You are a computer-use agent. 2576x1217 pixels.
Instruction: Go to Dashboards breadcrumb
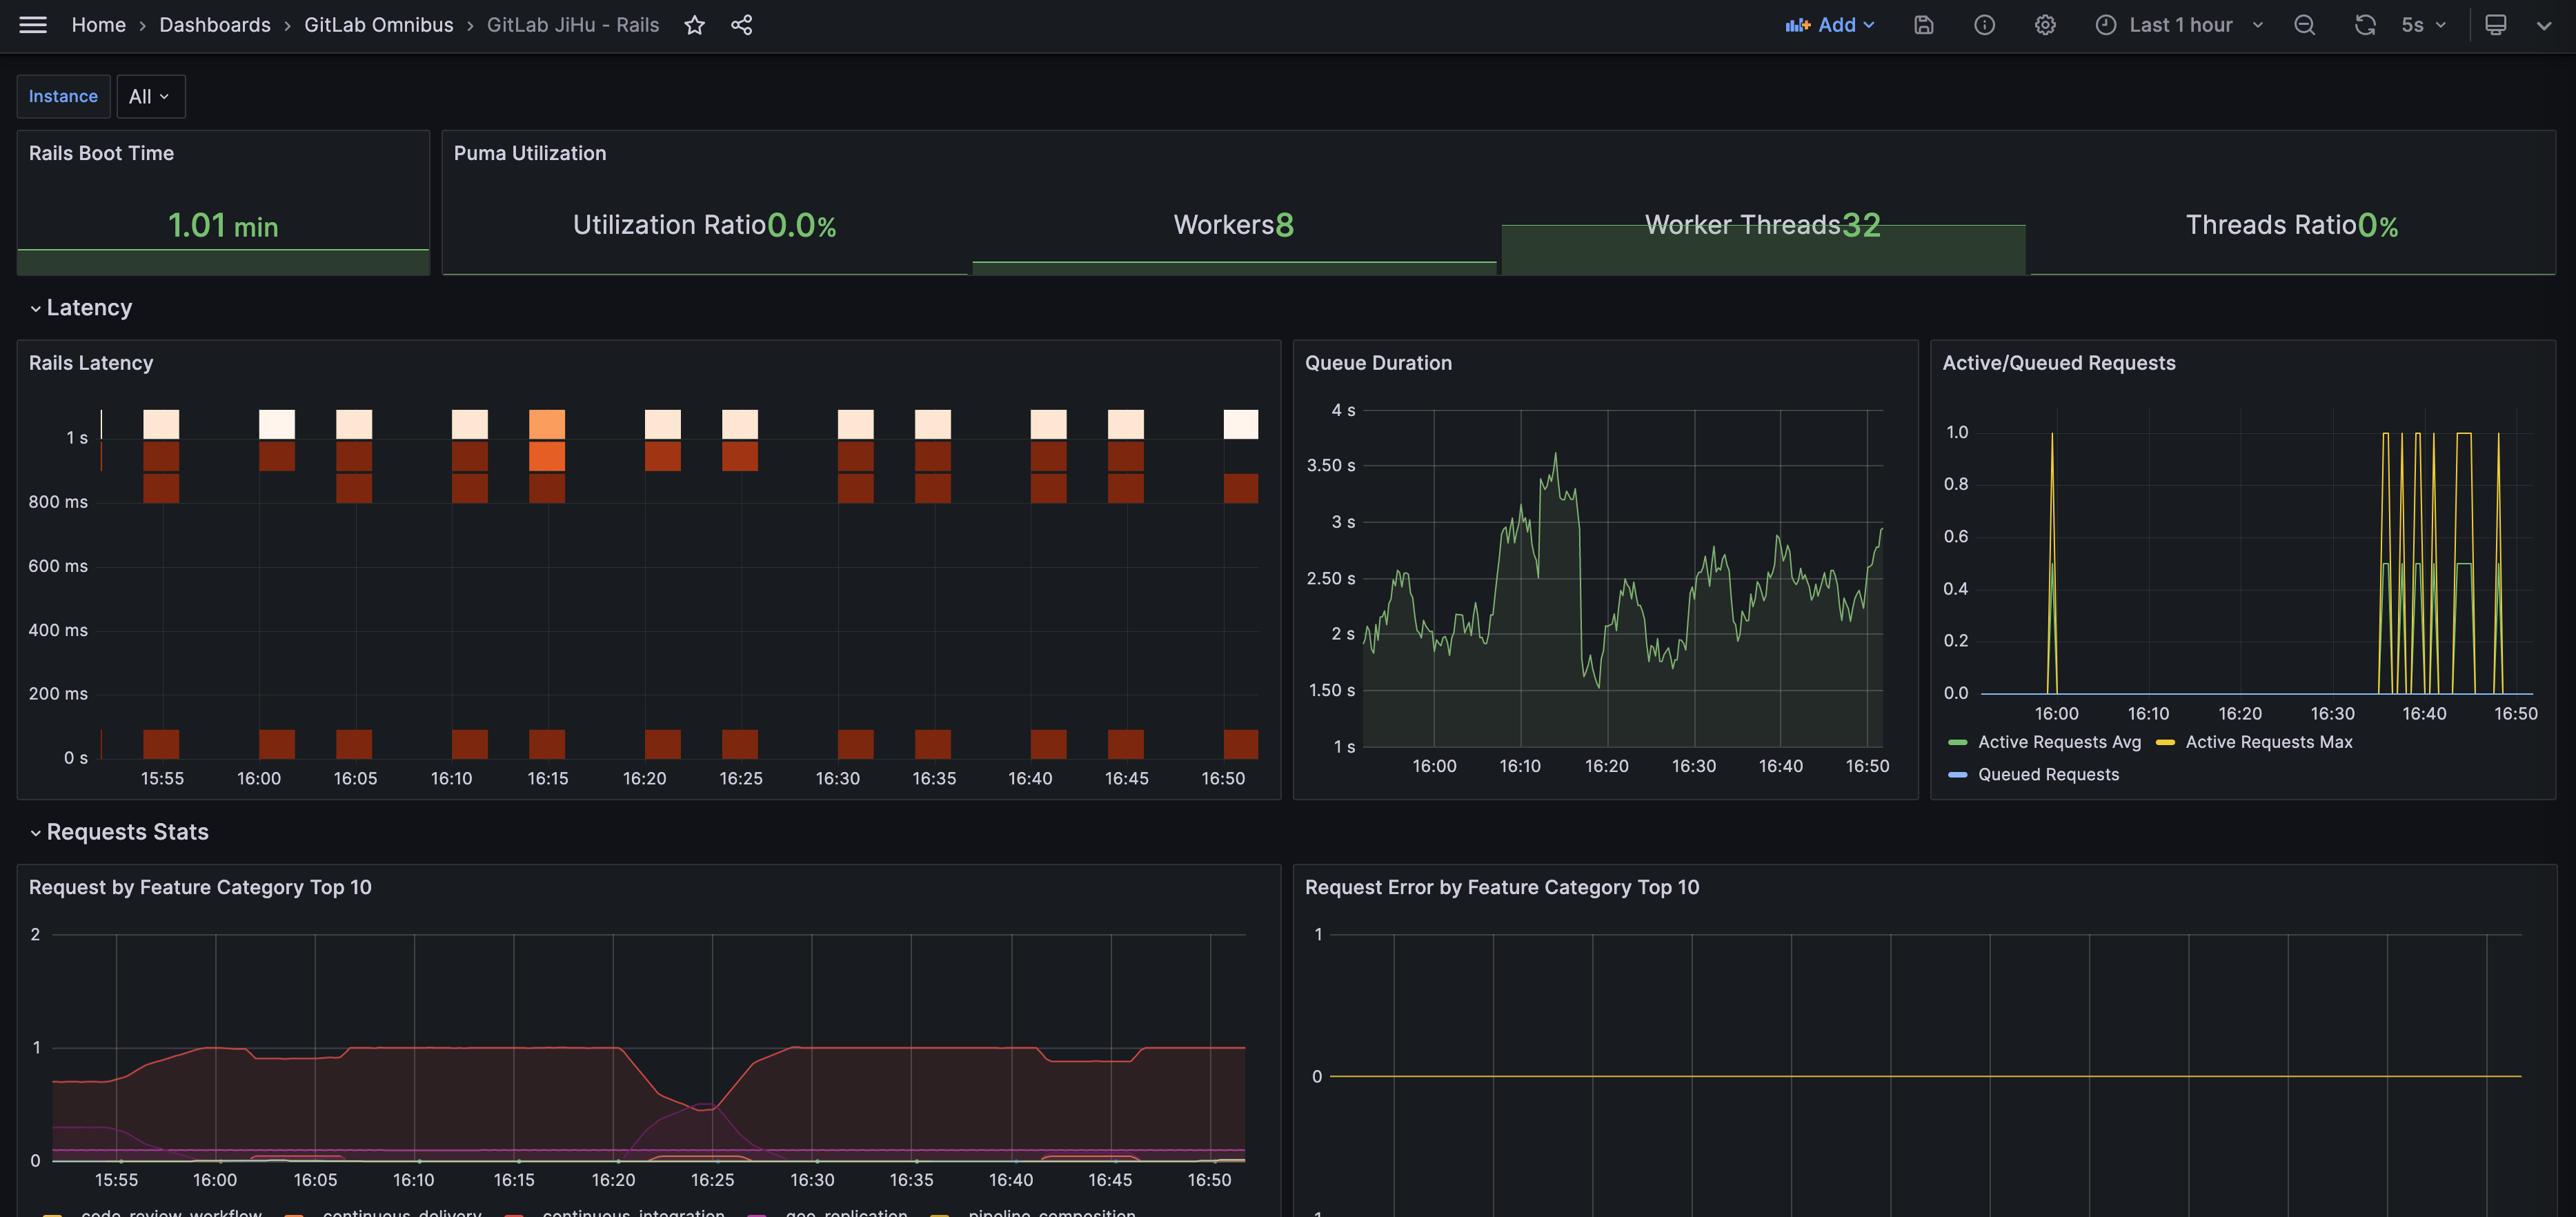coord(214,25)
